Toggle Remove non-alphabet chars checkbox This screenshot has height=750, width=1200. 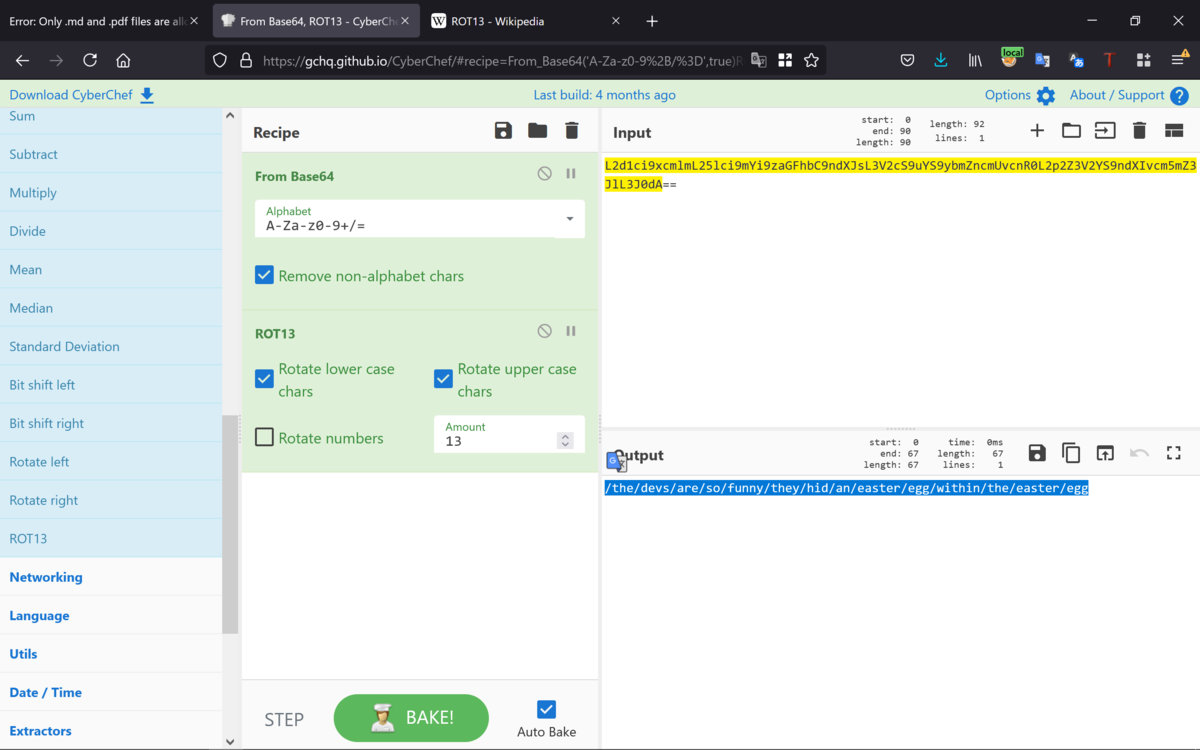pos(264,275)
